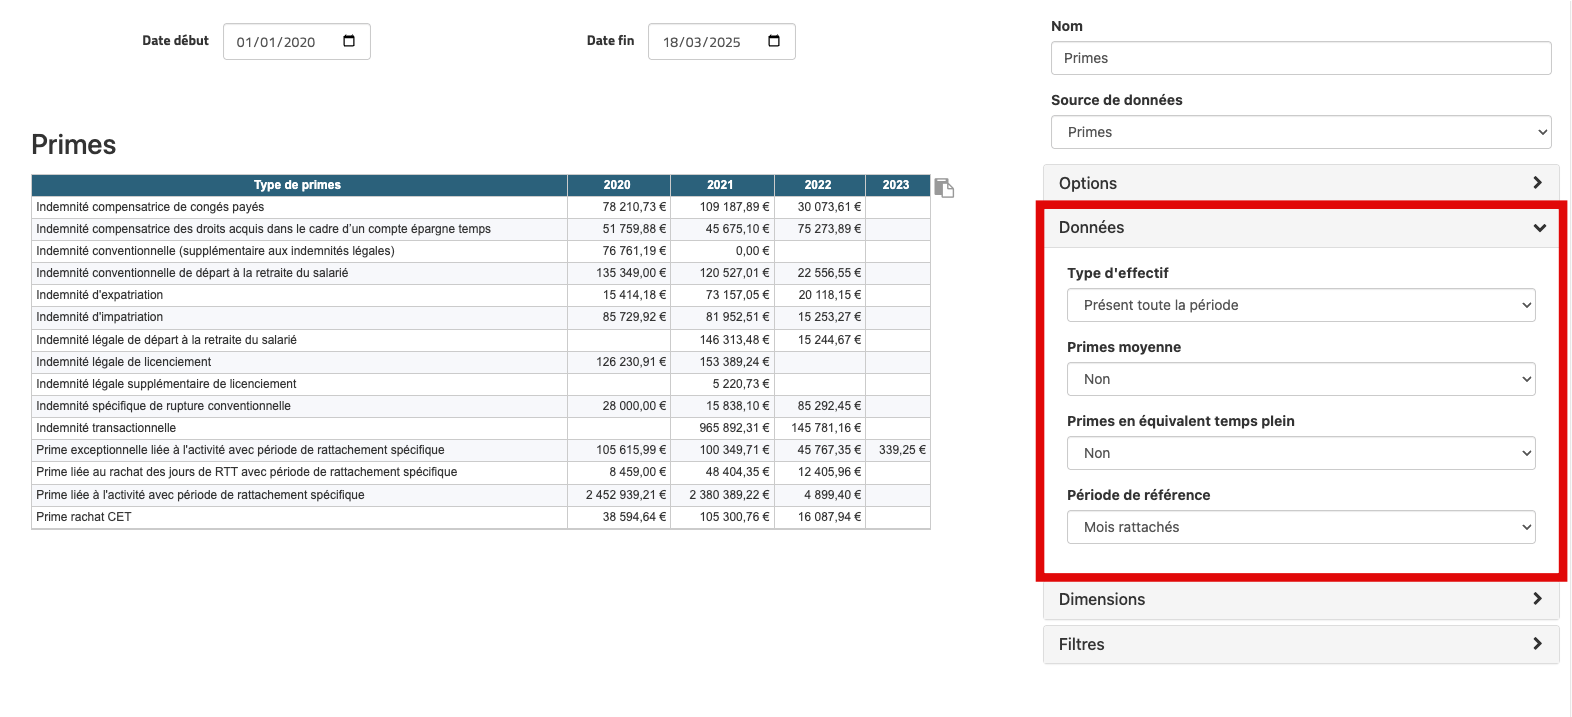Image resolution: width=1572 pixels, height=717 pixels.
Task: Open Primes en équivalent temps plein dropdown
Action: point(1301,453)
